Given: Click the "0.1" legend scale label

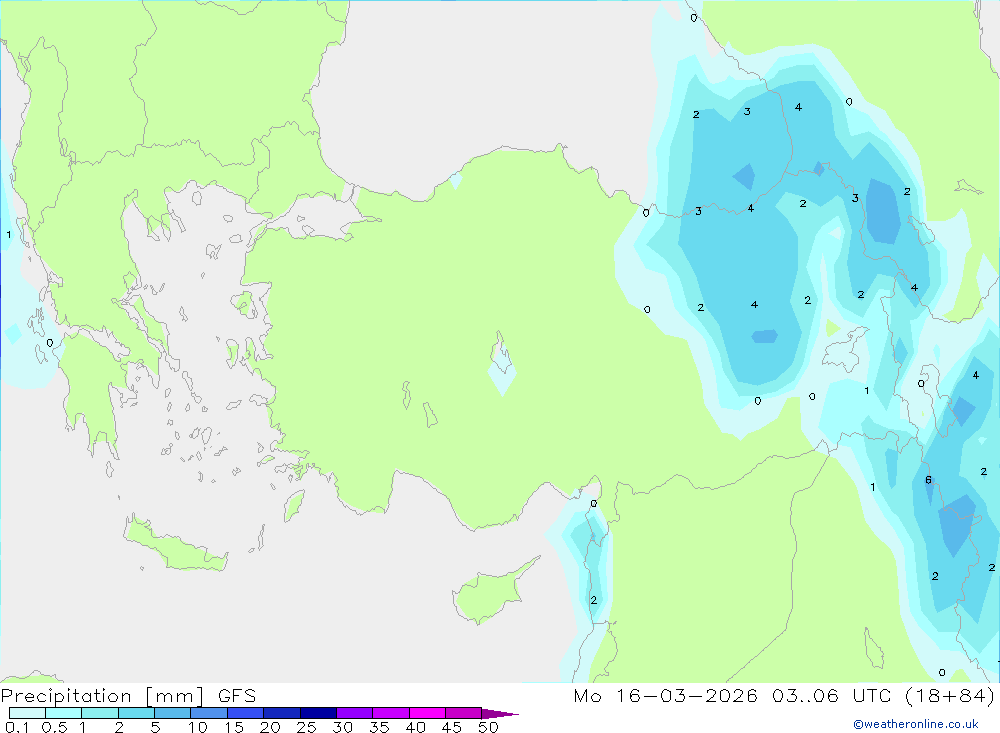Looking at the screenshot, I should tap(17, 727).
